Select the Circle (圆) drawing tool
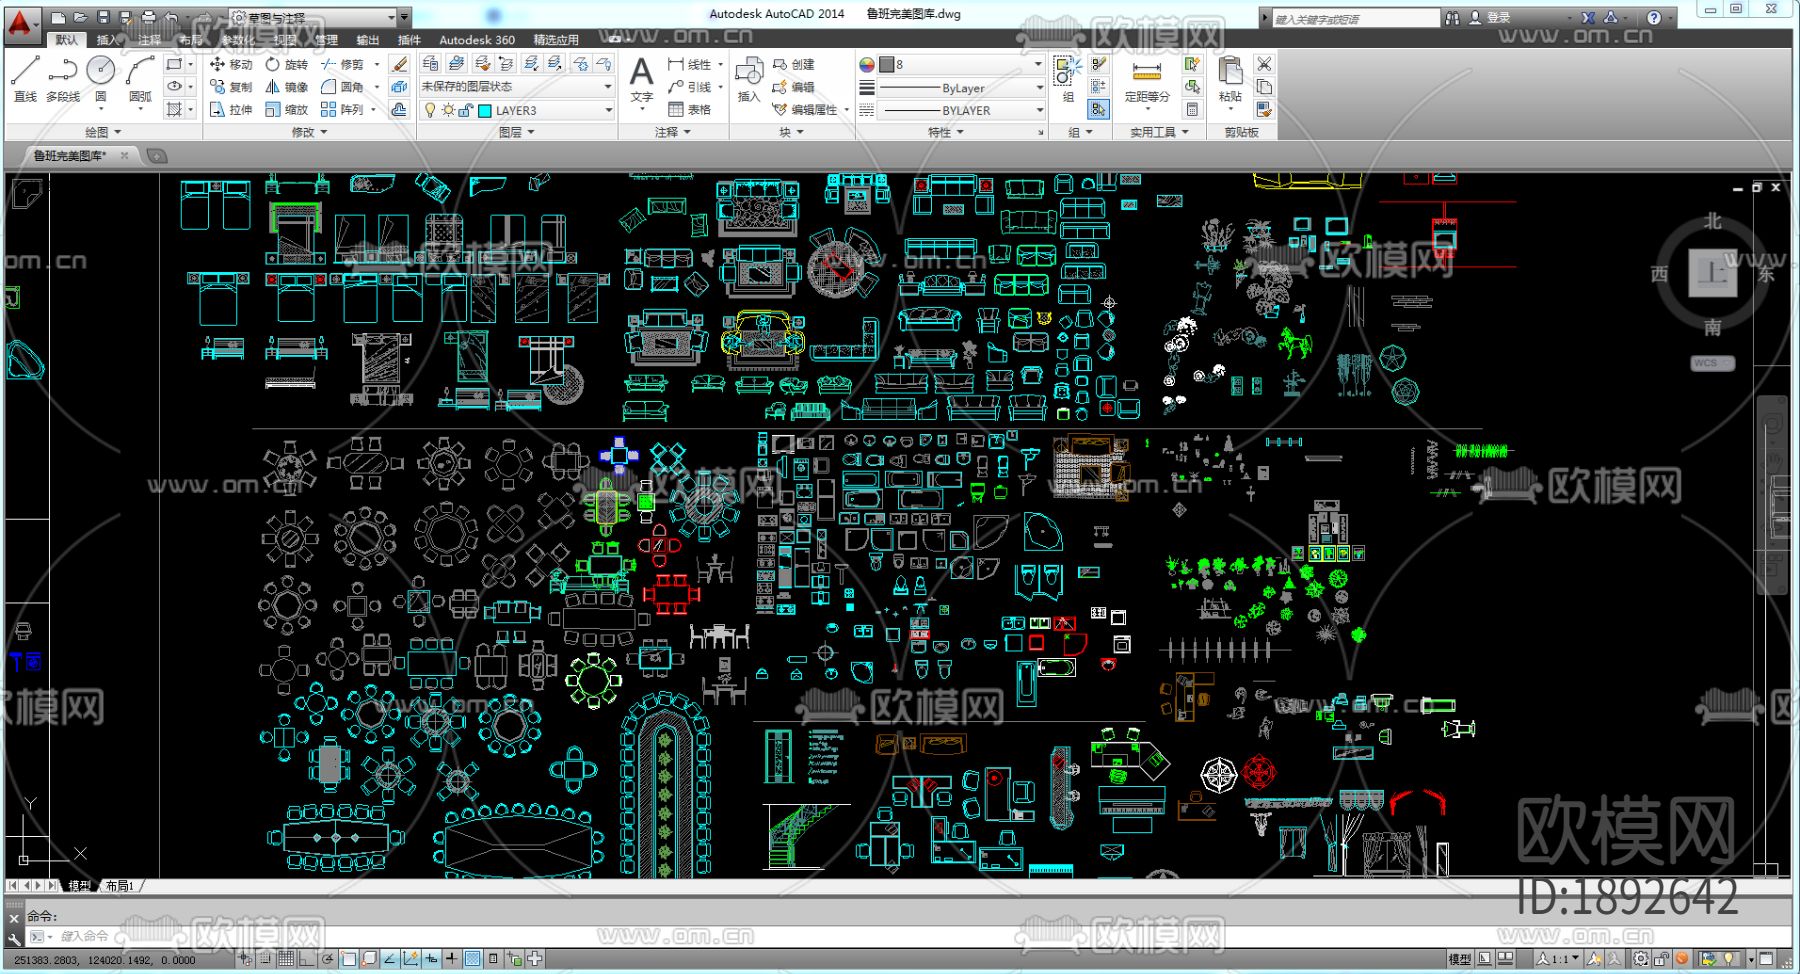 [x=100, y=78]
